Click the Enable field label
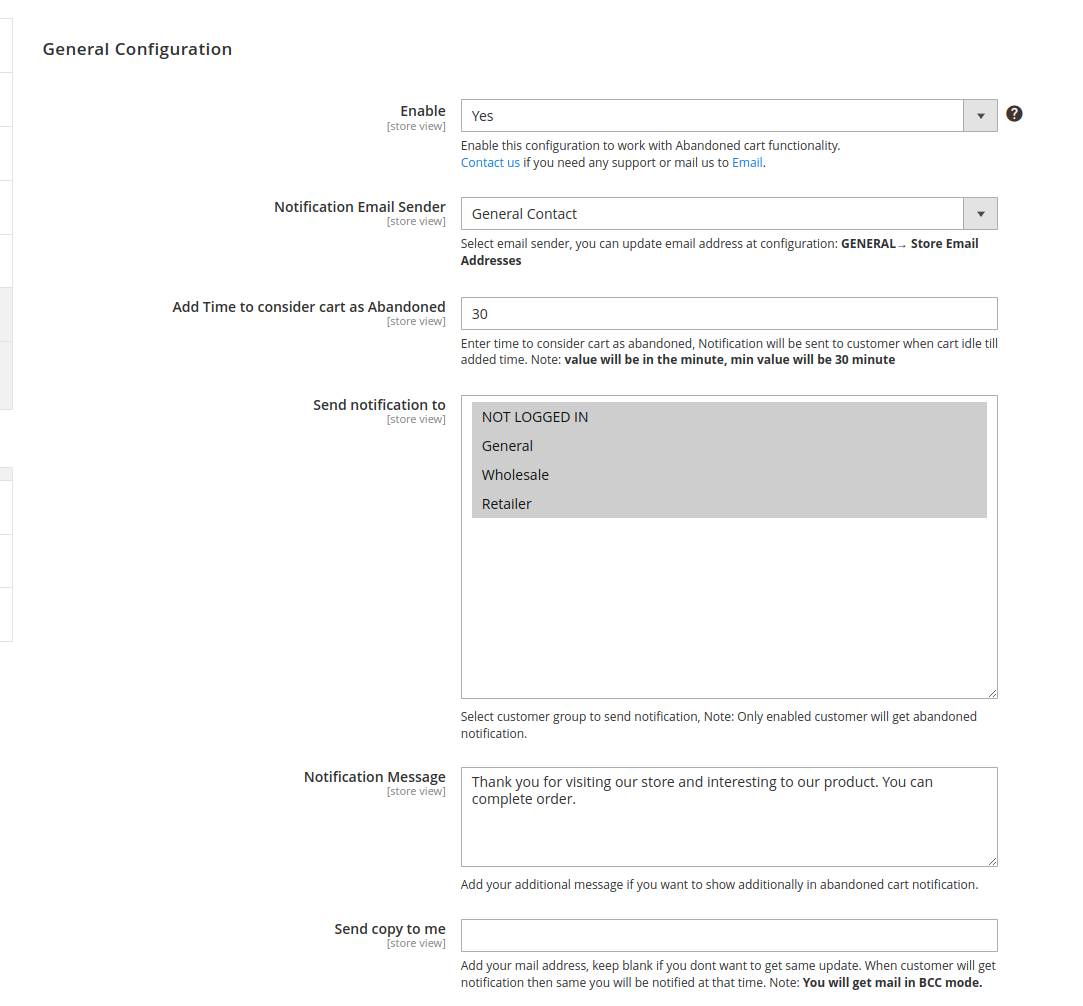The image size is (1083, 1006). click(x=423, y=110)
